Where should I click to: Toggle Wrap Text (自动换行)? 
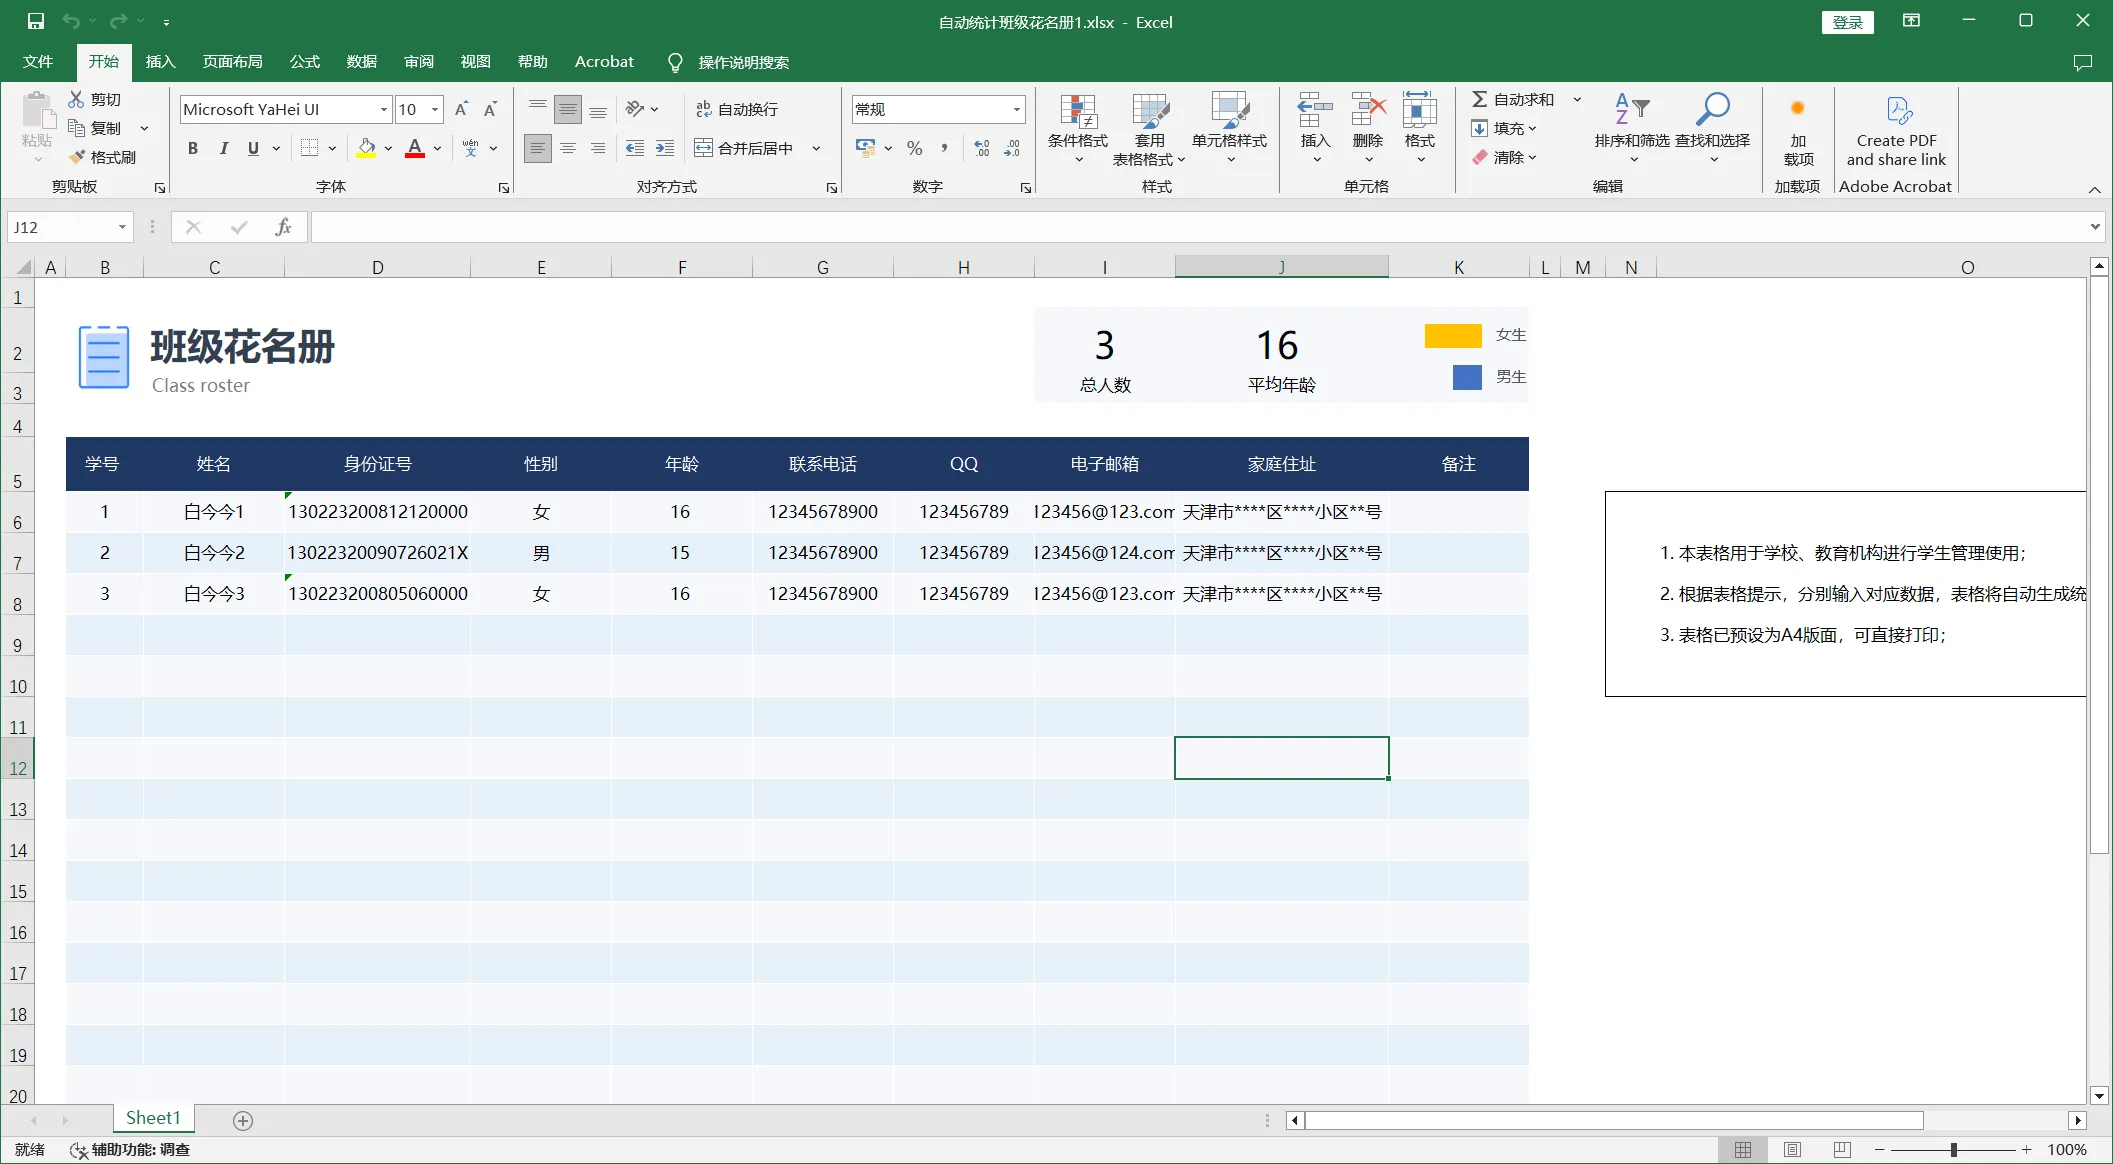(x=737, y=109)
